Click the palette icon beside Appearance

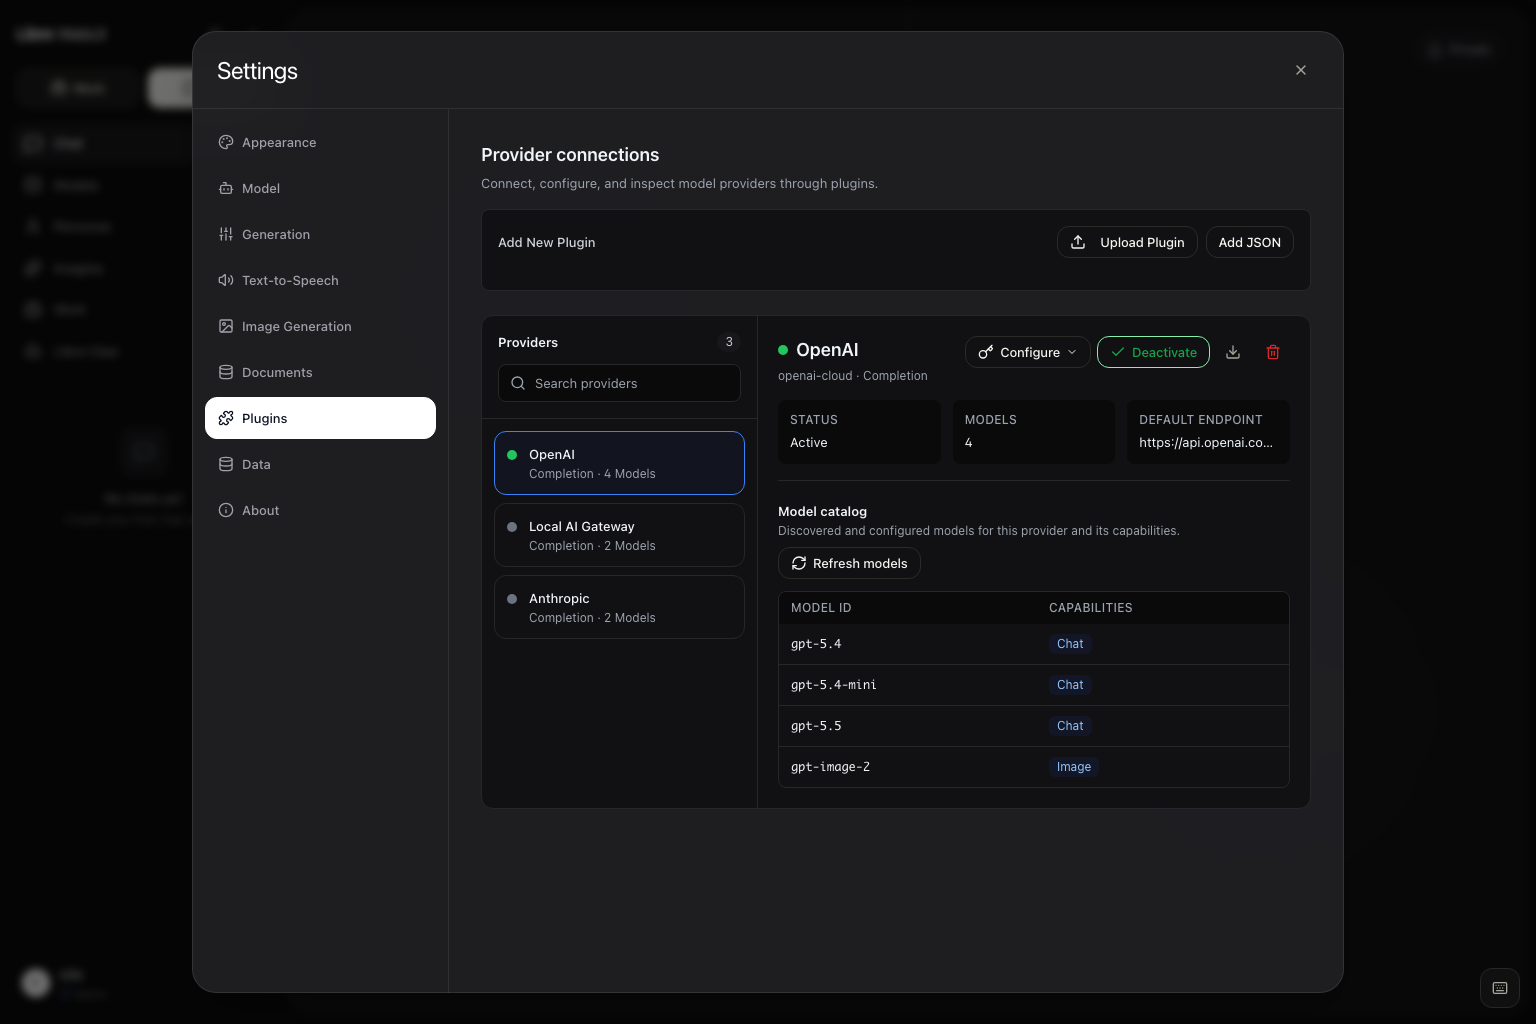pos(226,142)
